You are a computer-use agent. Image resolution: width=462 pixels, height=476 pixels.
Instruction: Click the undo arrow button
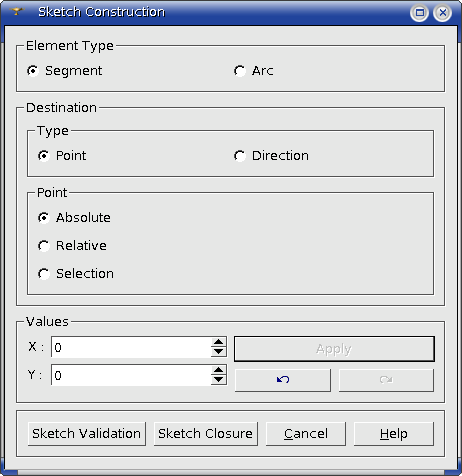[283, 380]
